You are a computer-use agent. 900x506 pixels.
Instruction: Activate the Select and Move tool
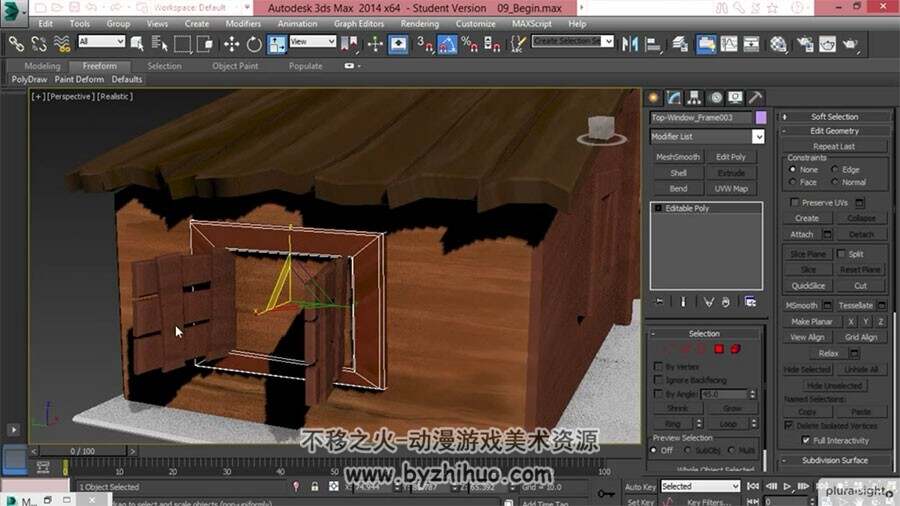pos(231,44)
